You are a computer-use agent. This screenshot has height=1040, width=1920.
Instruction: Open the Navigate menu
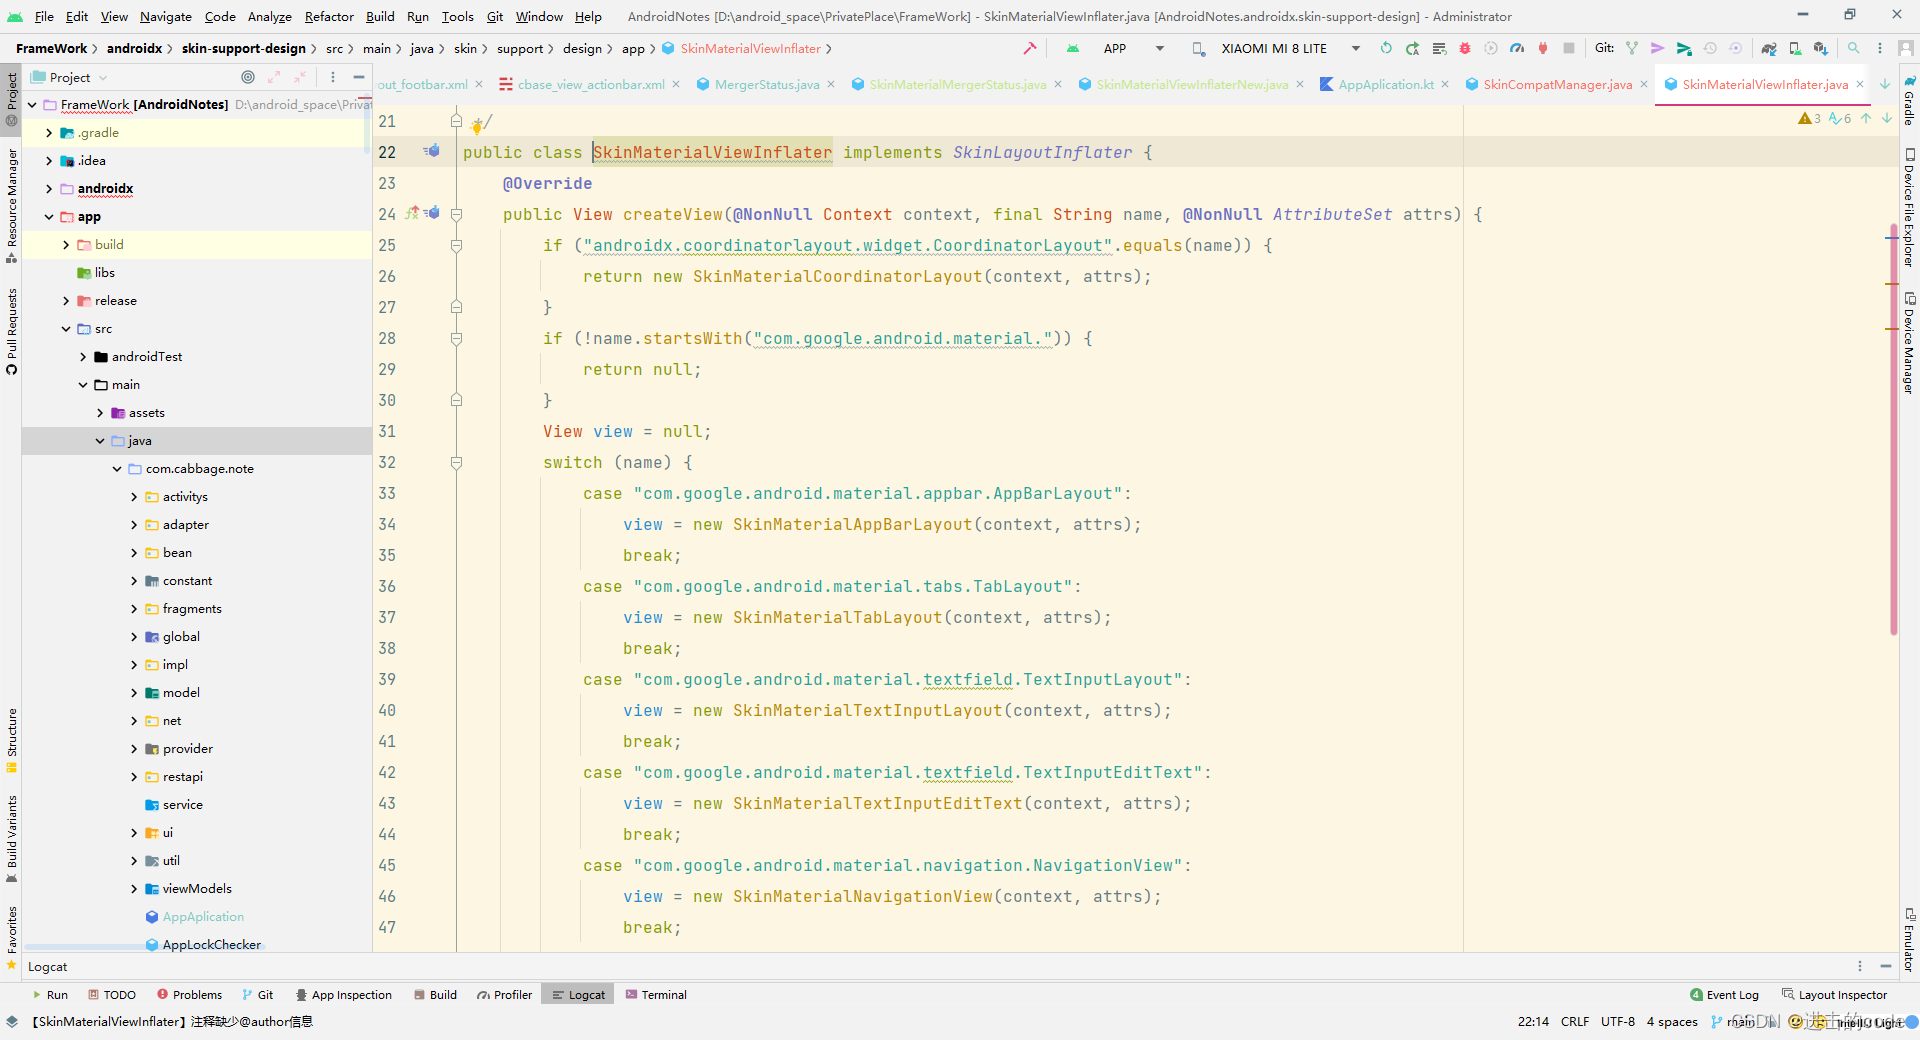click(x=165, y=16)
